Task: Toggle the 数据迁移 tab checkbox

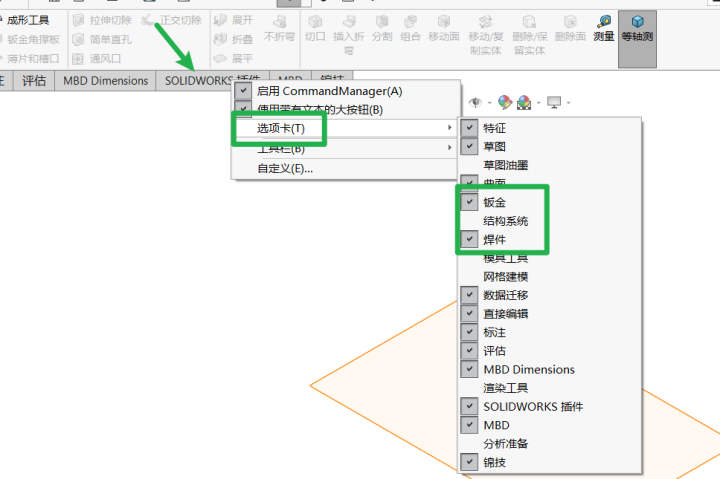Action: point(469,295)
